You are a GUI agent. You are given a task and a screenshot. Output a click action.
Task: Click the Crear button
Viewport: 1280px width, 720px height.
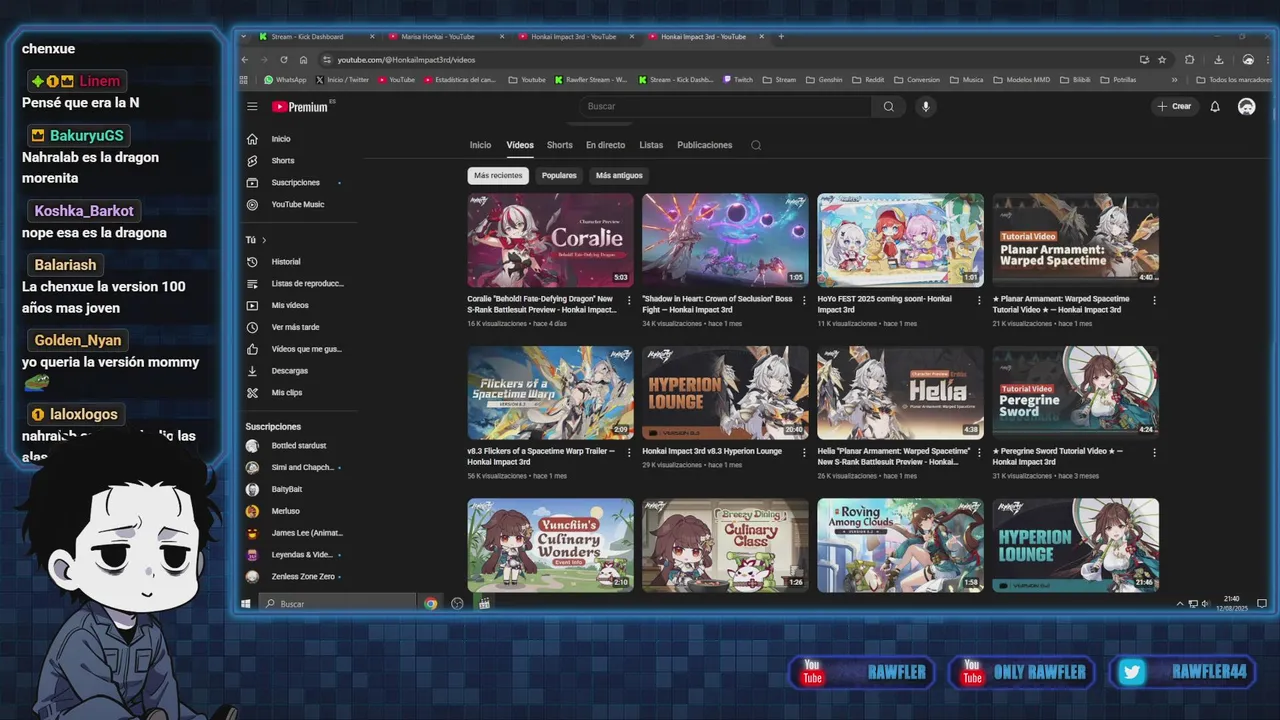tap(1174, 106)
